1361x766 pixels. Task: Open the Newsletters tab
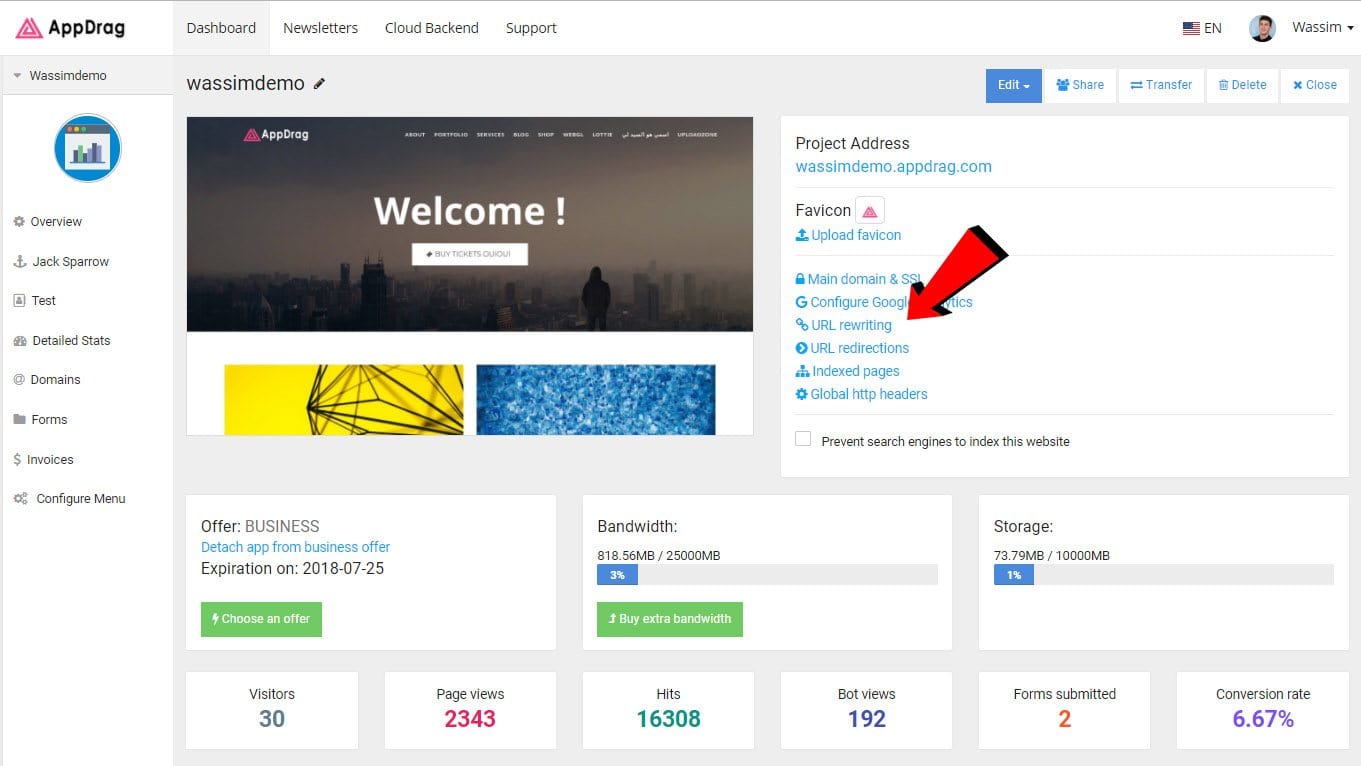pos(320,28)
